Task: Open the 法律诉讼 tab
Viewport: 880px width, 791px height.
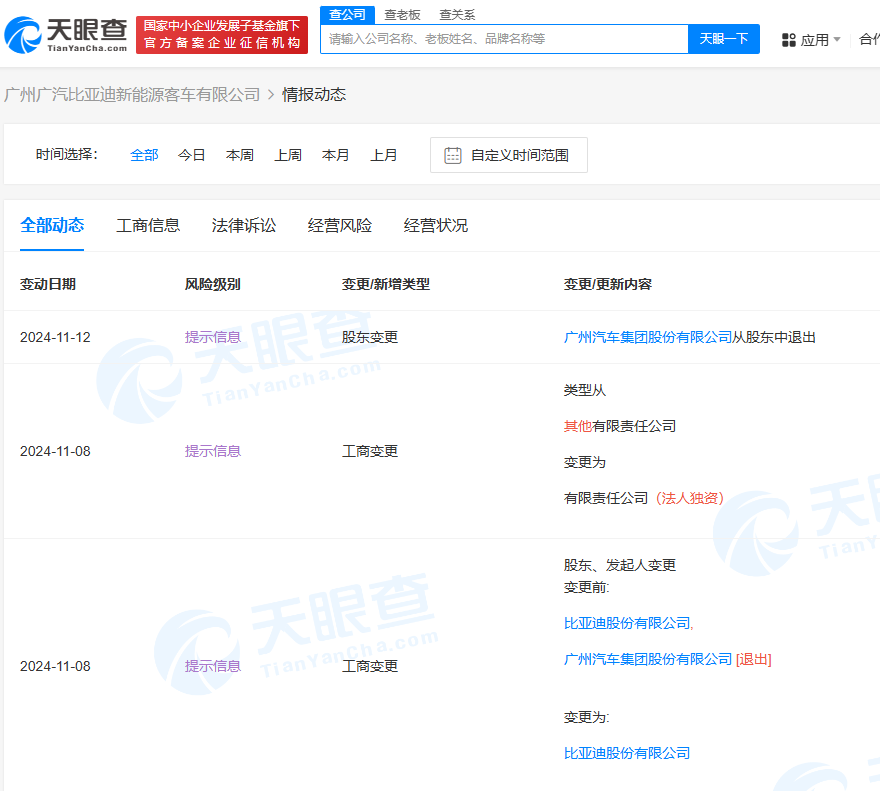Action: (244, 225)
